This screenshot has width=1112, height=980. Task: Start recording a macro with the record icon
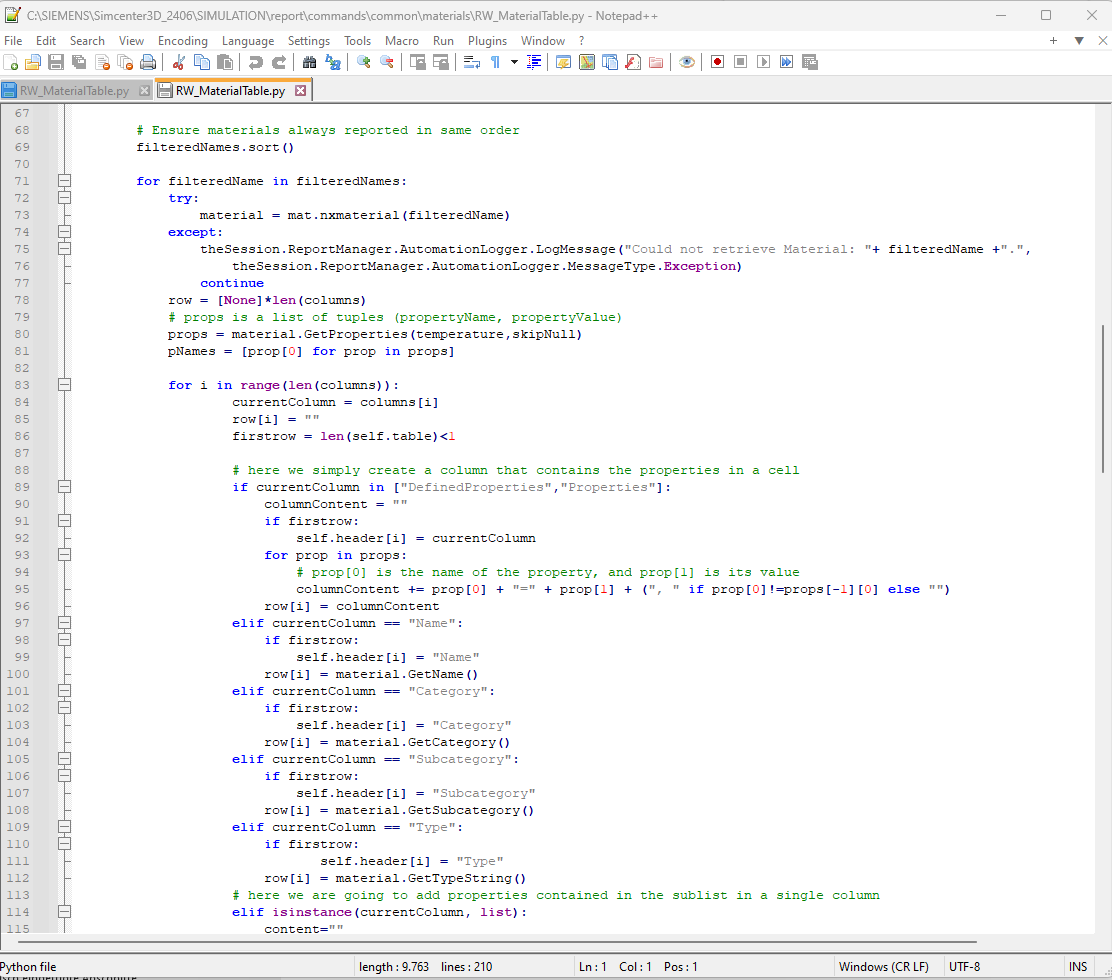click(x=719, y=62)
